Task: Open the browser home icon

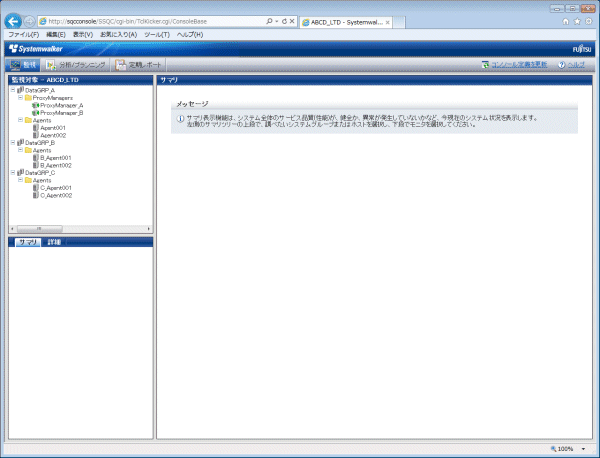Action: click(566, 21)
